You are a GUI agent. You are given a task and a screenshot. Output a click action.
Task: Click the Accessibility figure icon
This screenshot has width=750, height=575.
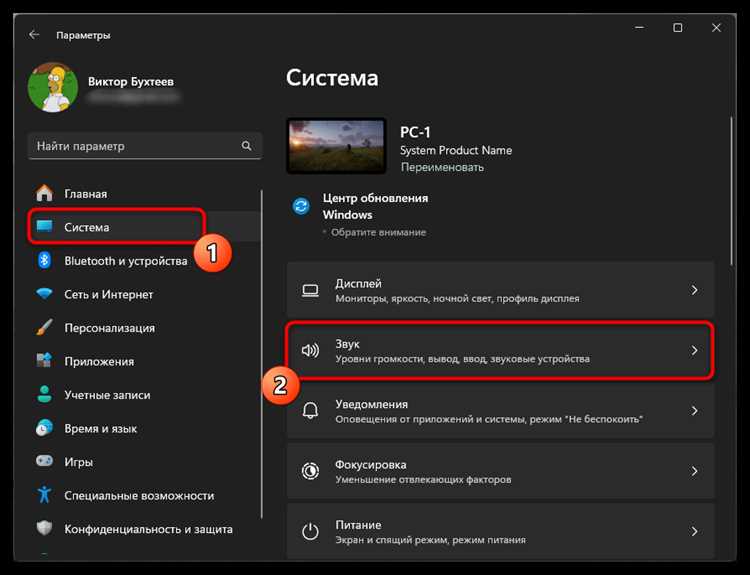44,495
